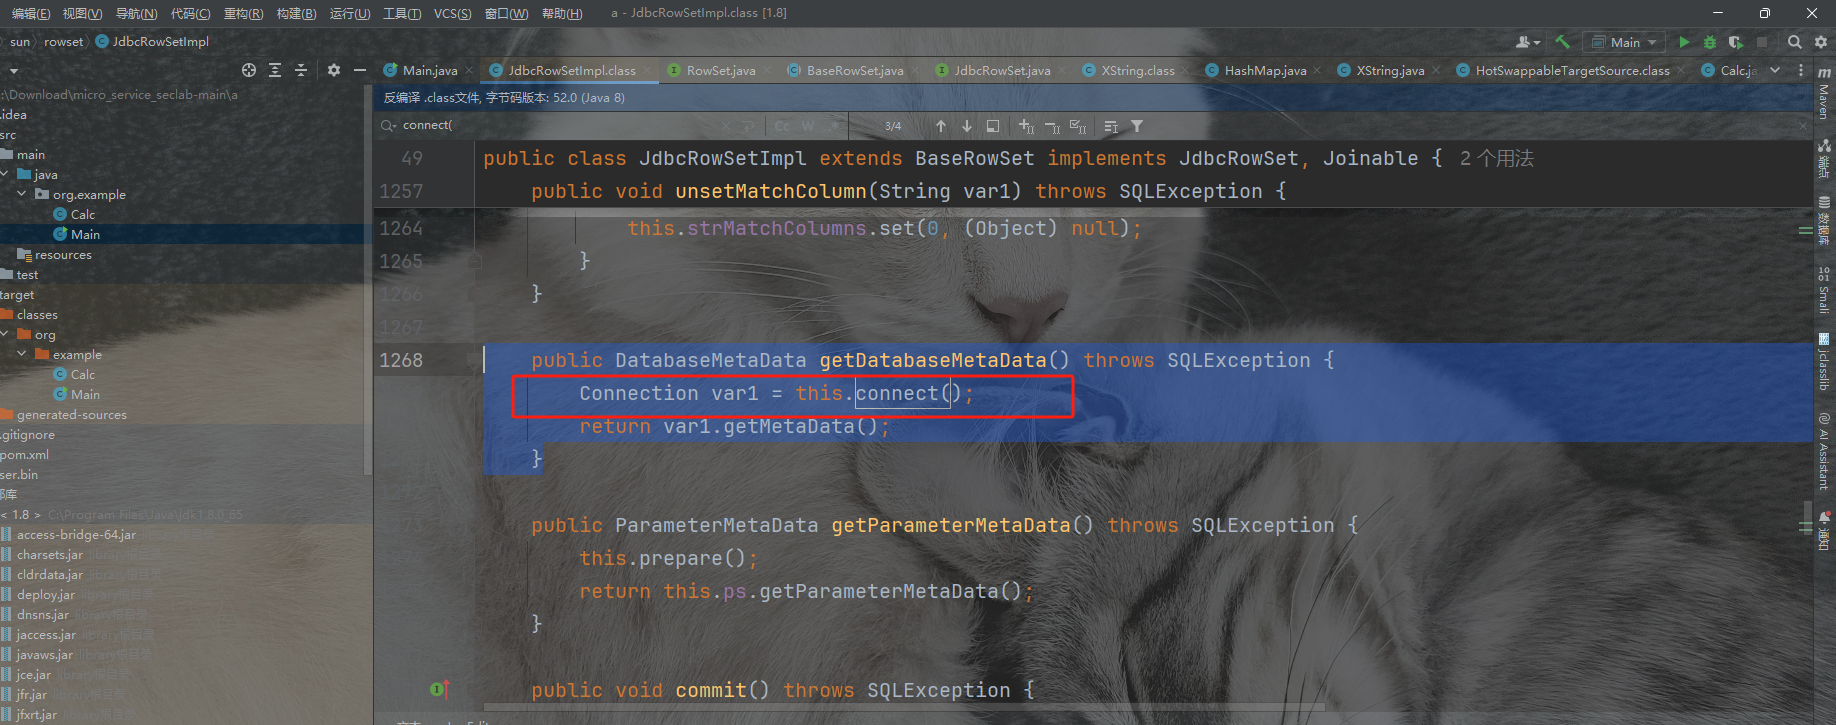1836x725 pixels.
Task: Select the Calc class under org.example
Action: (x=82, y=214)
